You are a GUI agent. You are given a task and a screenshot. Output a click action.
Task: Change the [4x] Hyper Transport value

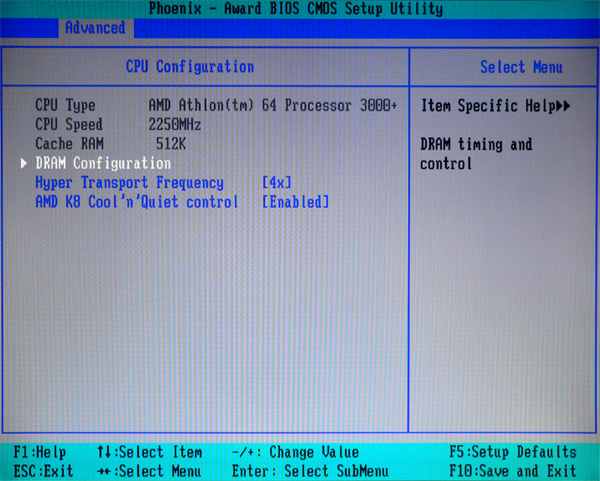277,183
